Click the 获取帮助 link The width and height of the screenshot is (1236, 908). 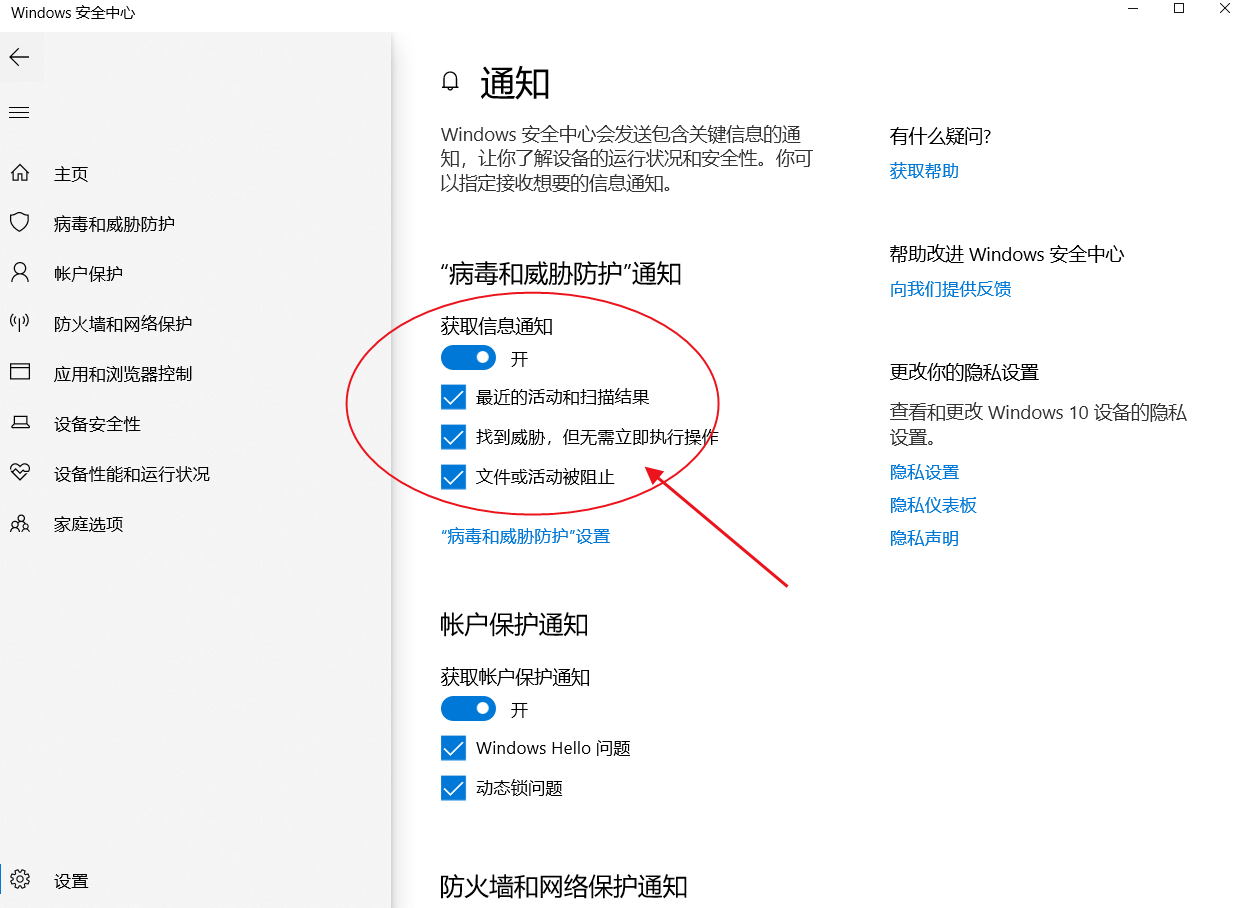click(x=924, y=171)
